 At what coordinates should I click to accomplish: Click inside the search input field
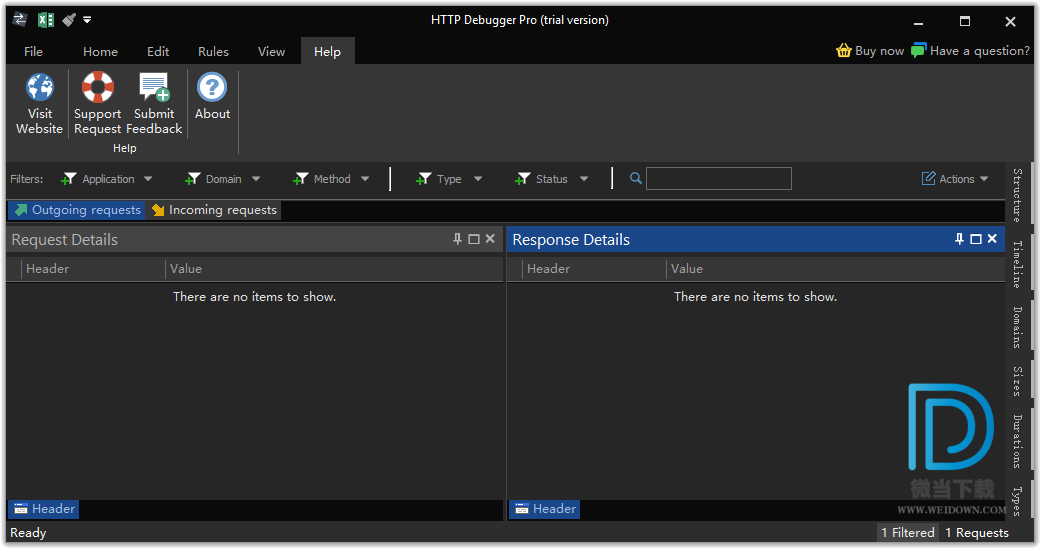coord(718,178)
